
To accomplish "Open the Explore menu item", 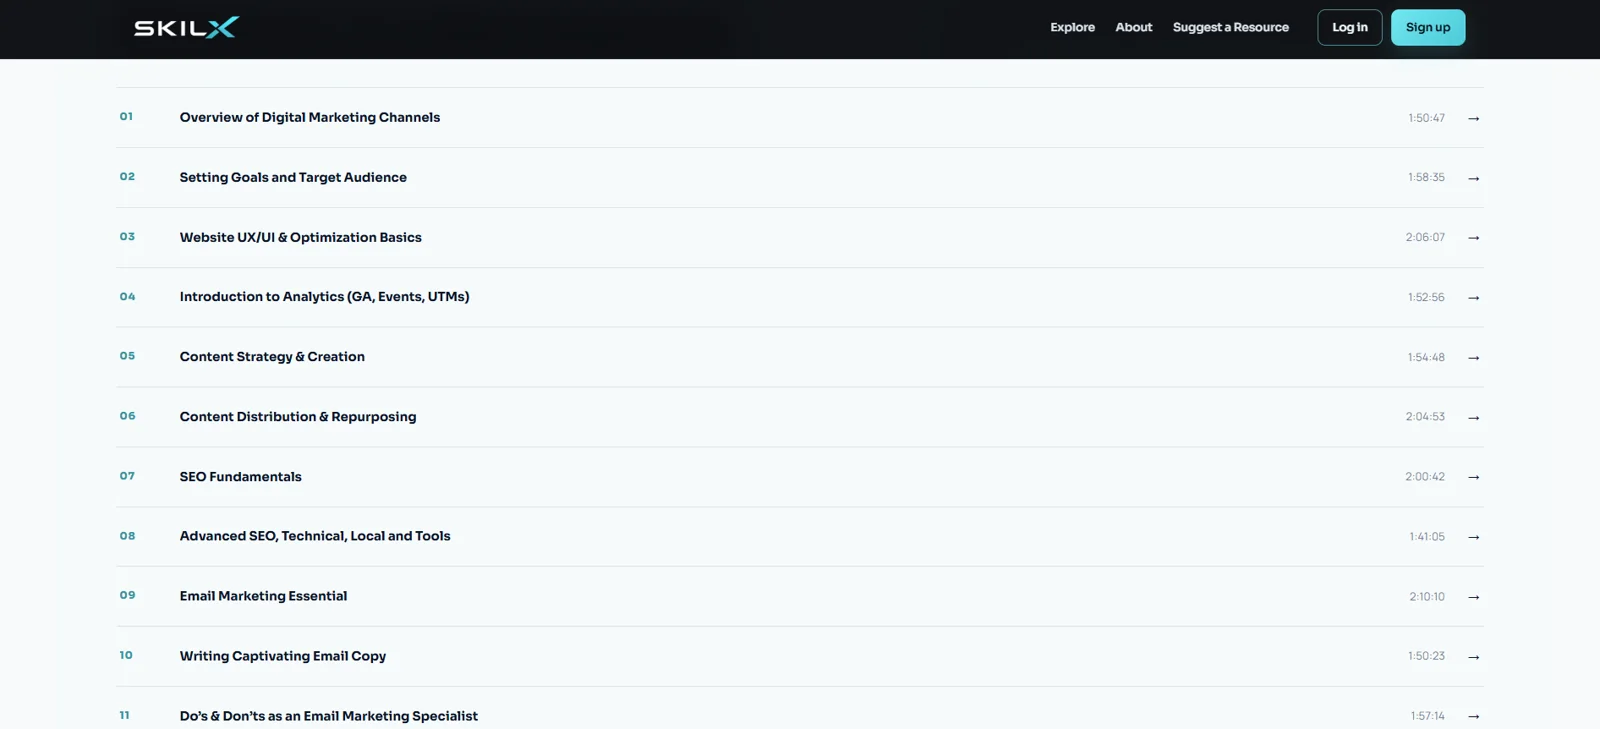I will tap(1072, 27).
